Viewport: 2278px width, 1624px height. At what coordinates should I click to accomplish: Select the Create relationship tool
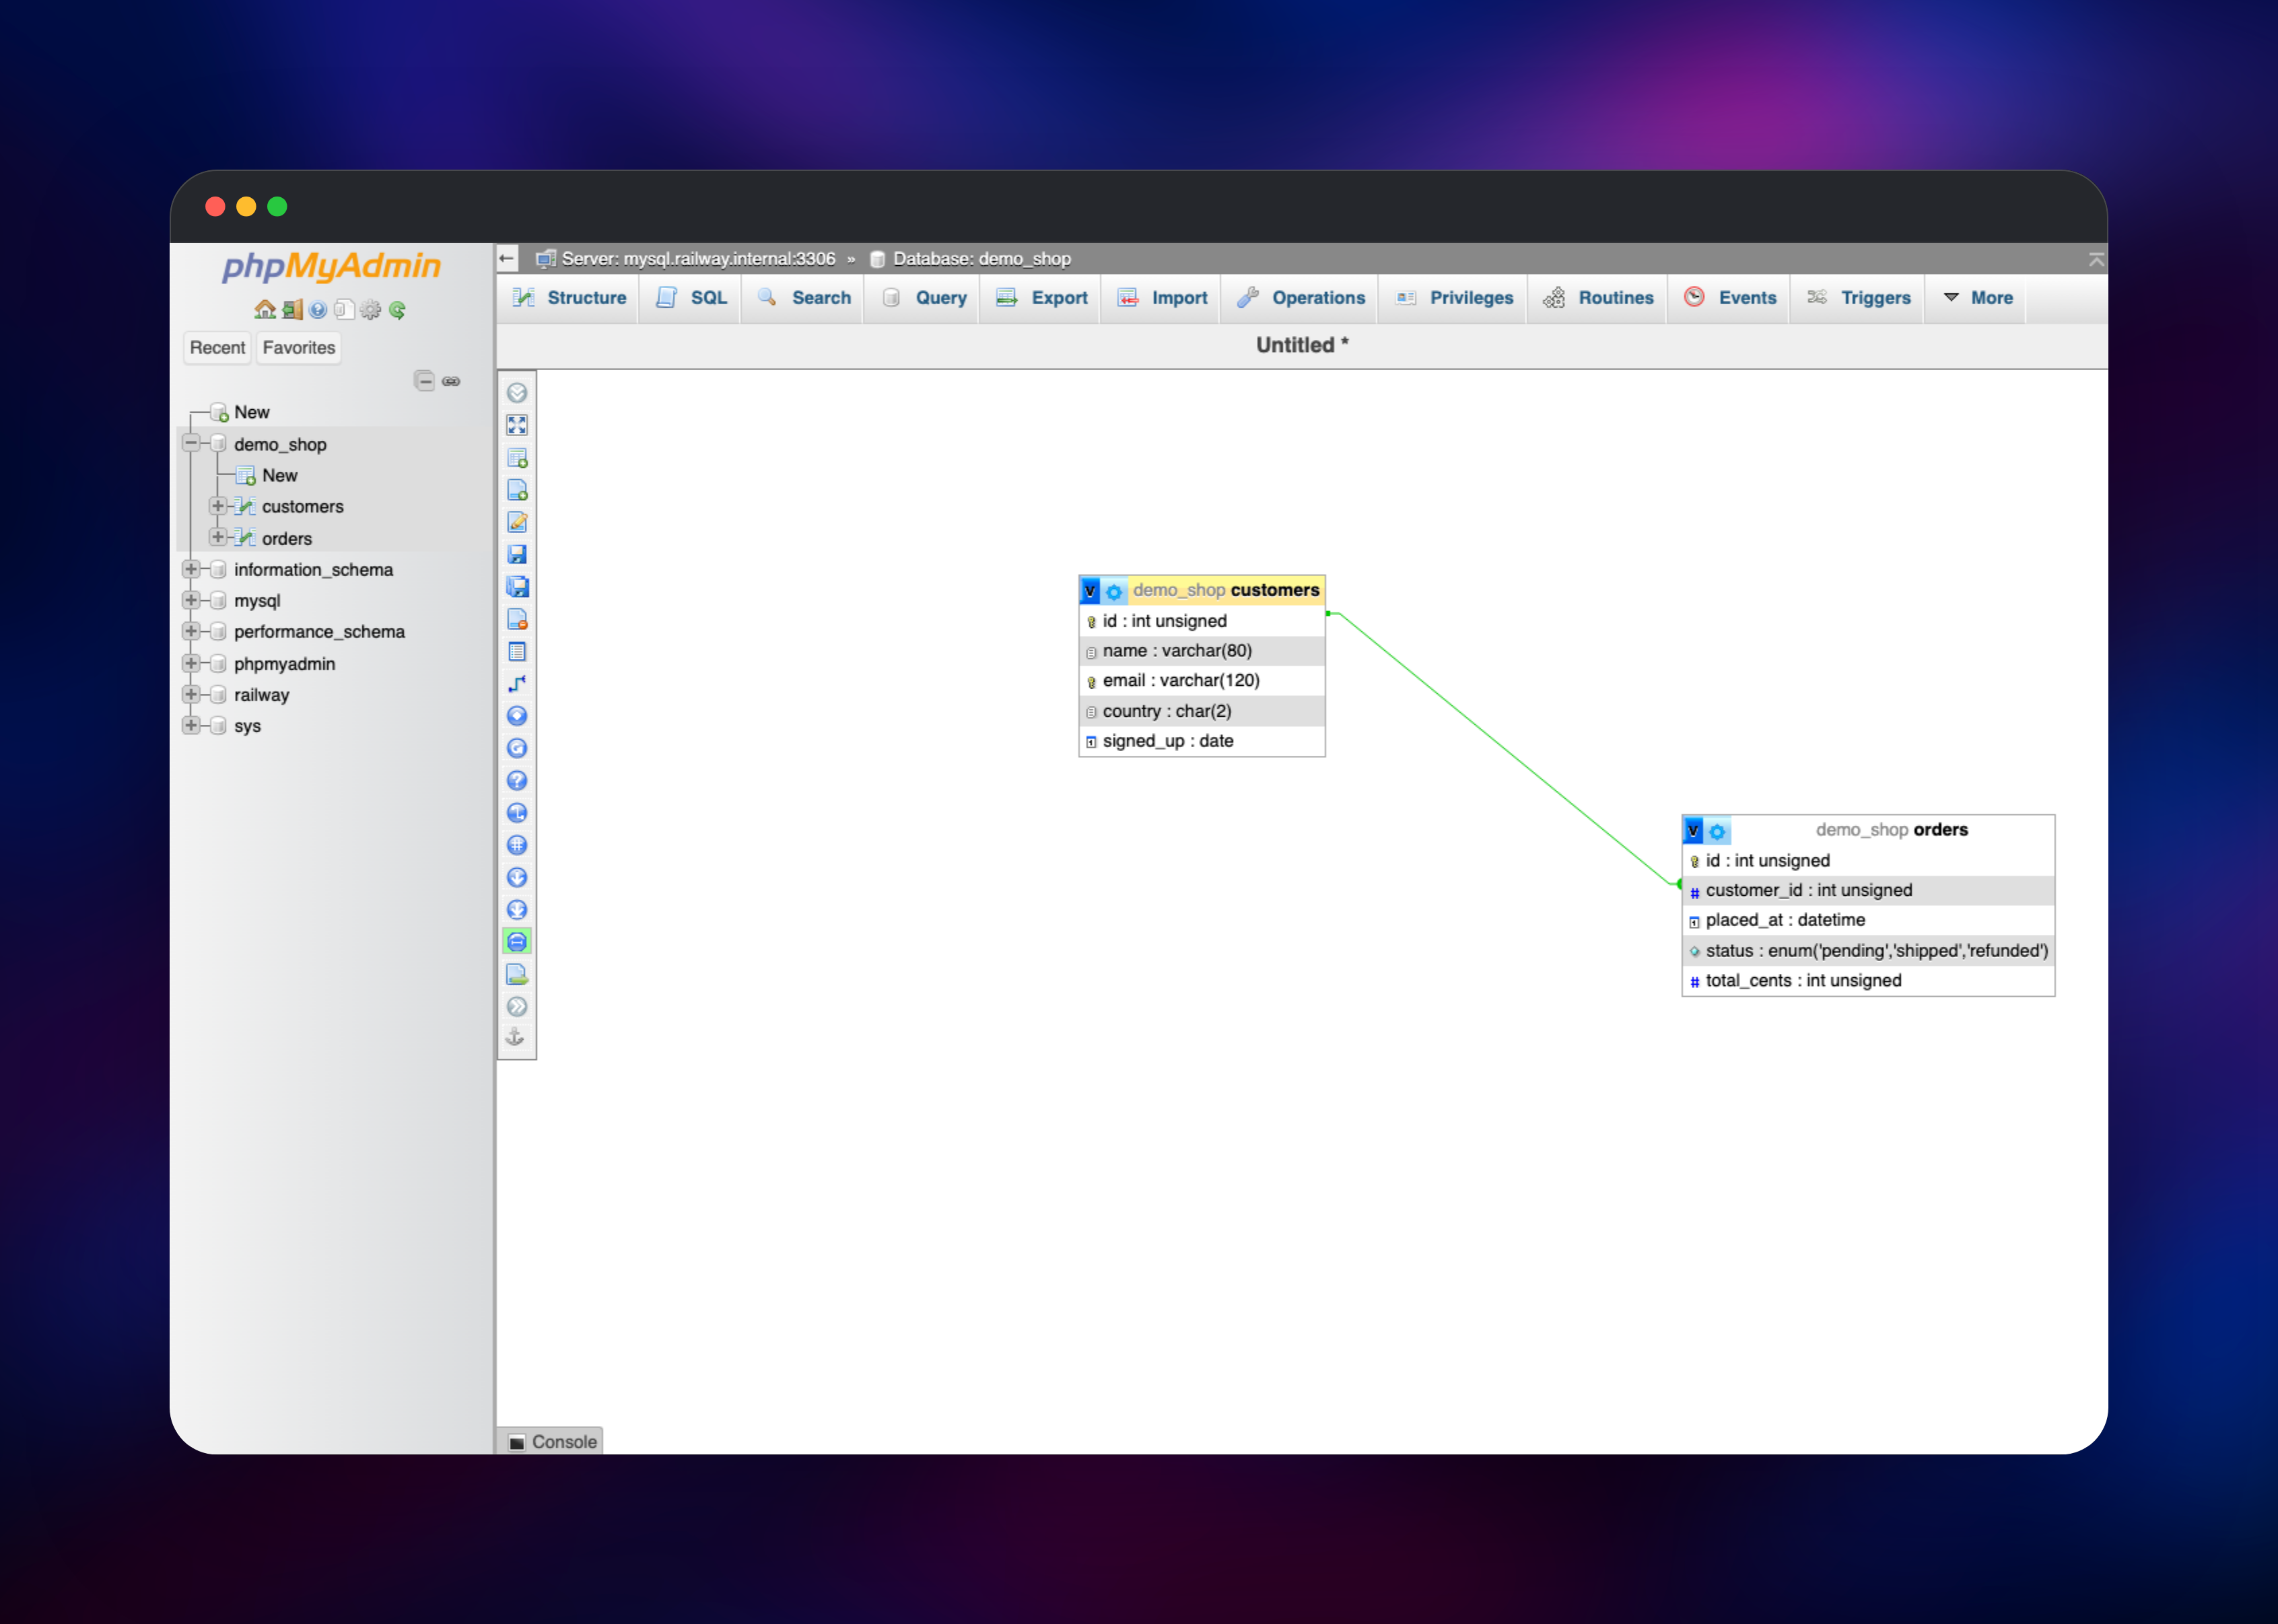(517, 684)
